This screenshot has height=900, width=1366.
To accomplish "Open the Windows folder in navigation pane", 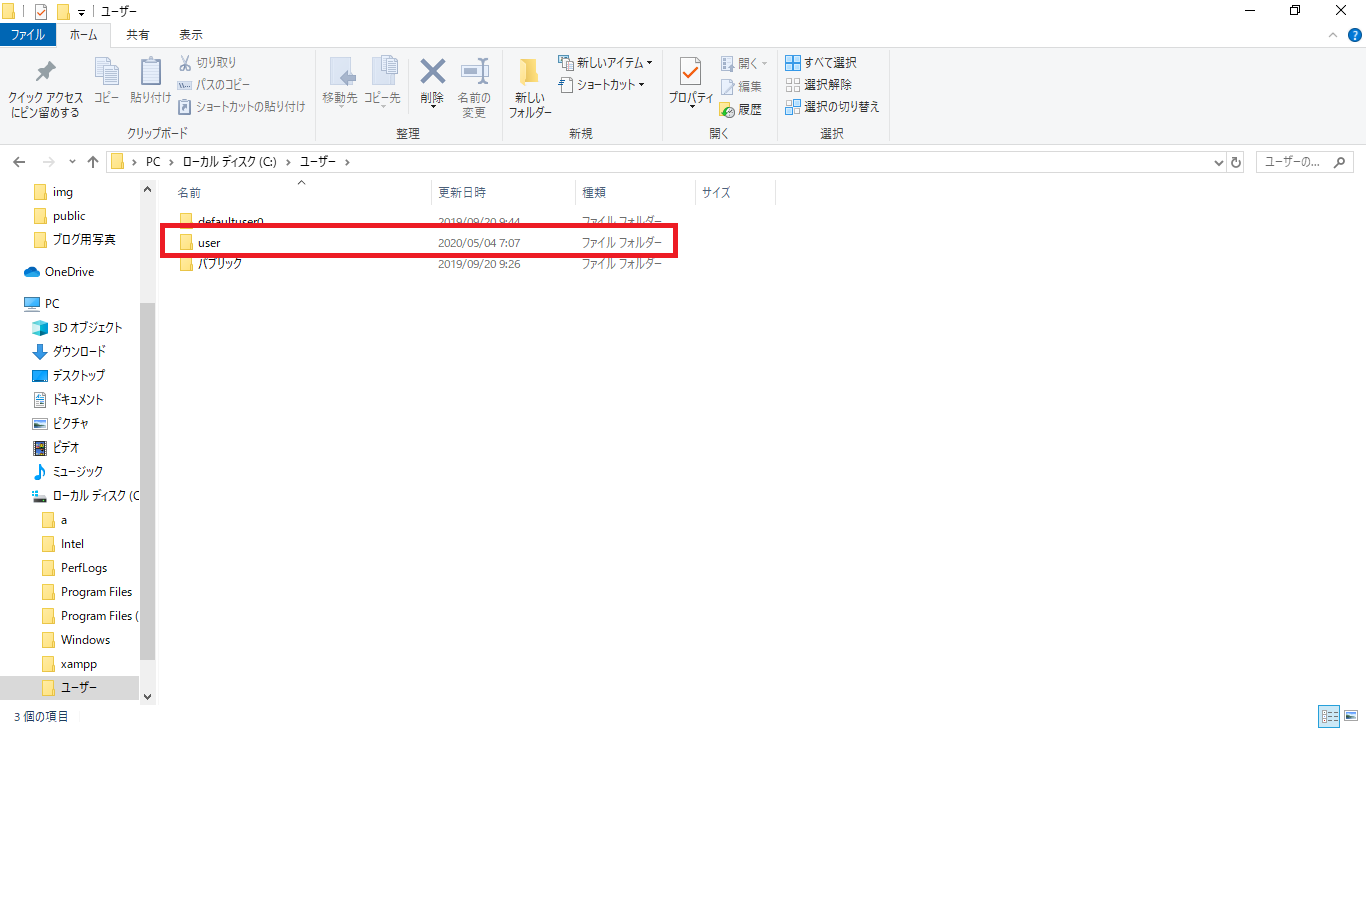I will [76, 640].
